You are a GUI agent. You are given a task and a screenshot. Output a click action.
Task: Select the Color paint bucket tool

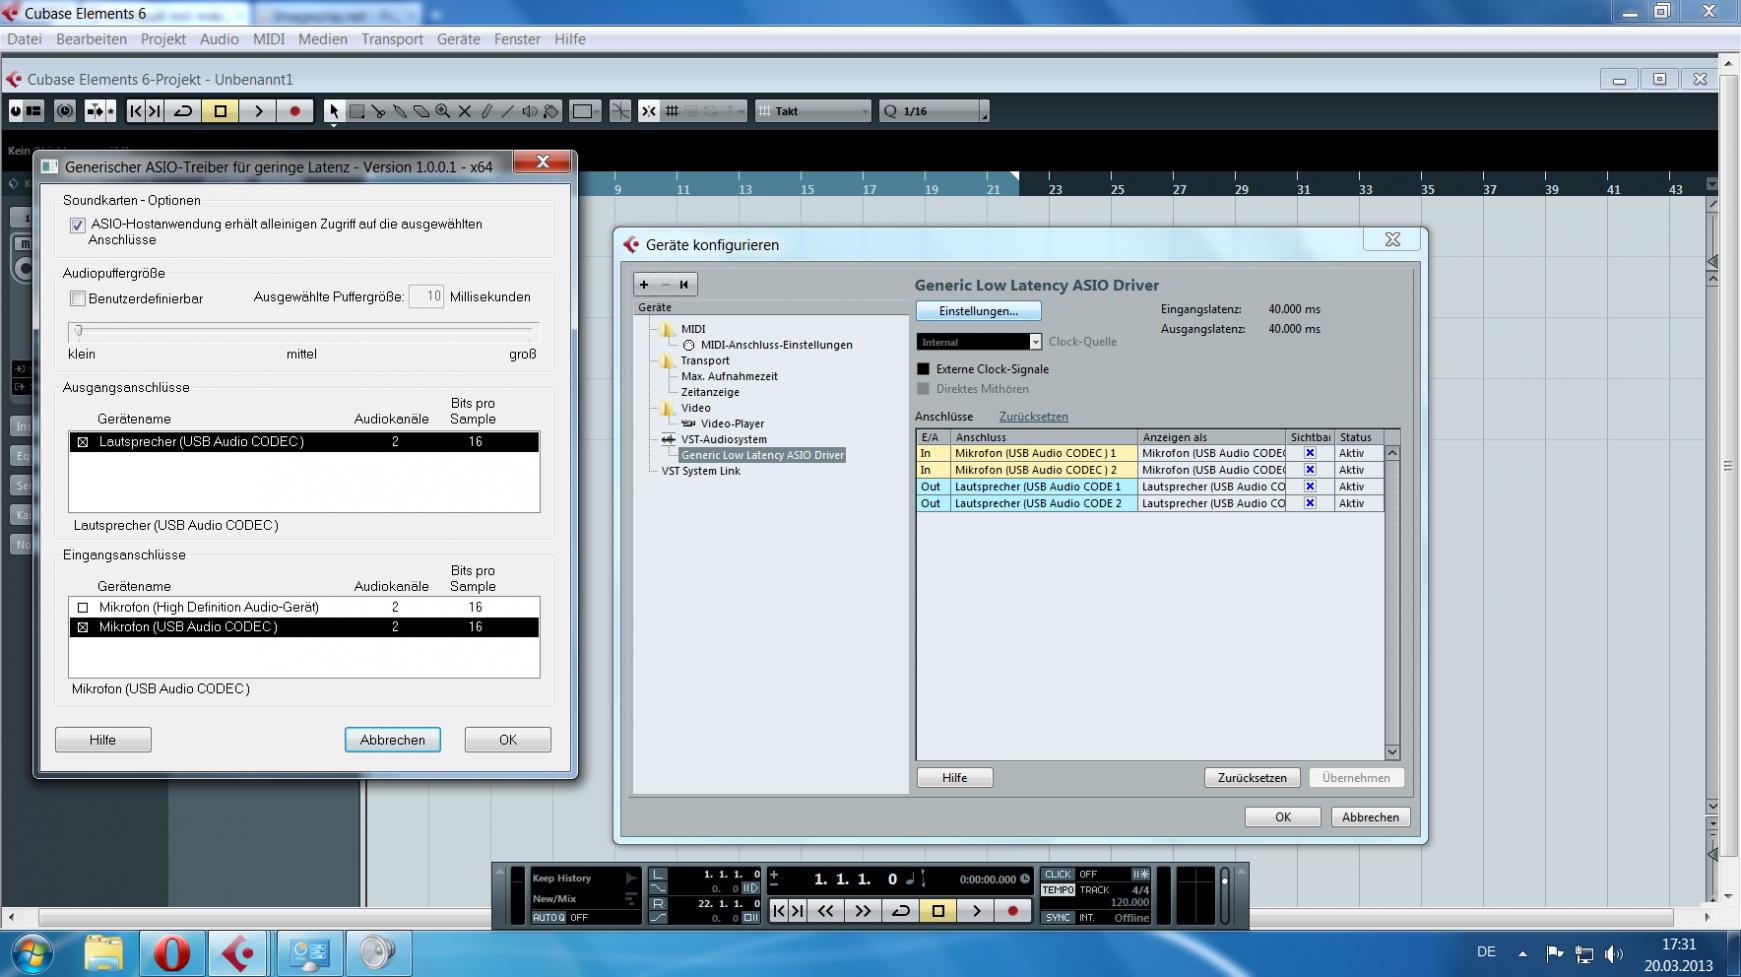click(x=552, y=111)
